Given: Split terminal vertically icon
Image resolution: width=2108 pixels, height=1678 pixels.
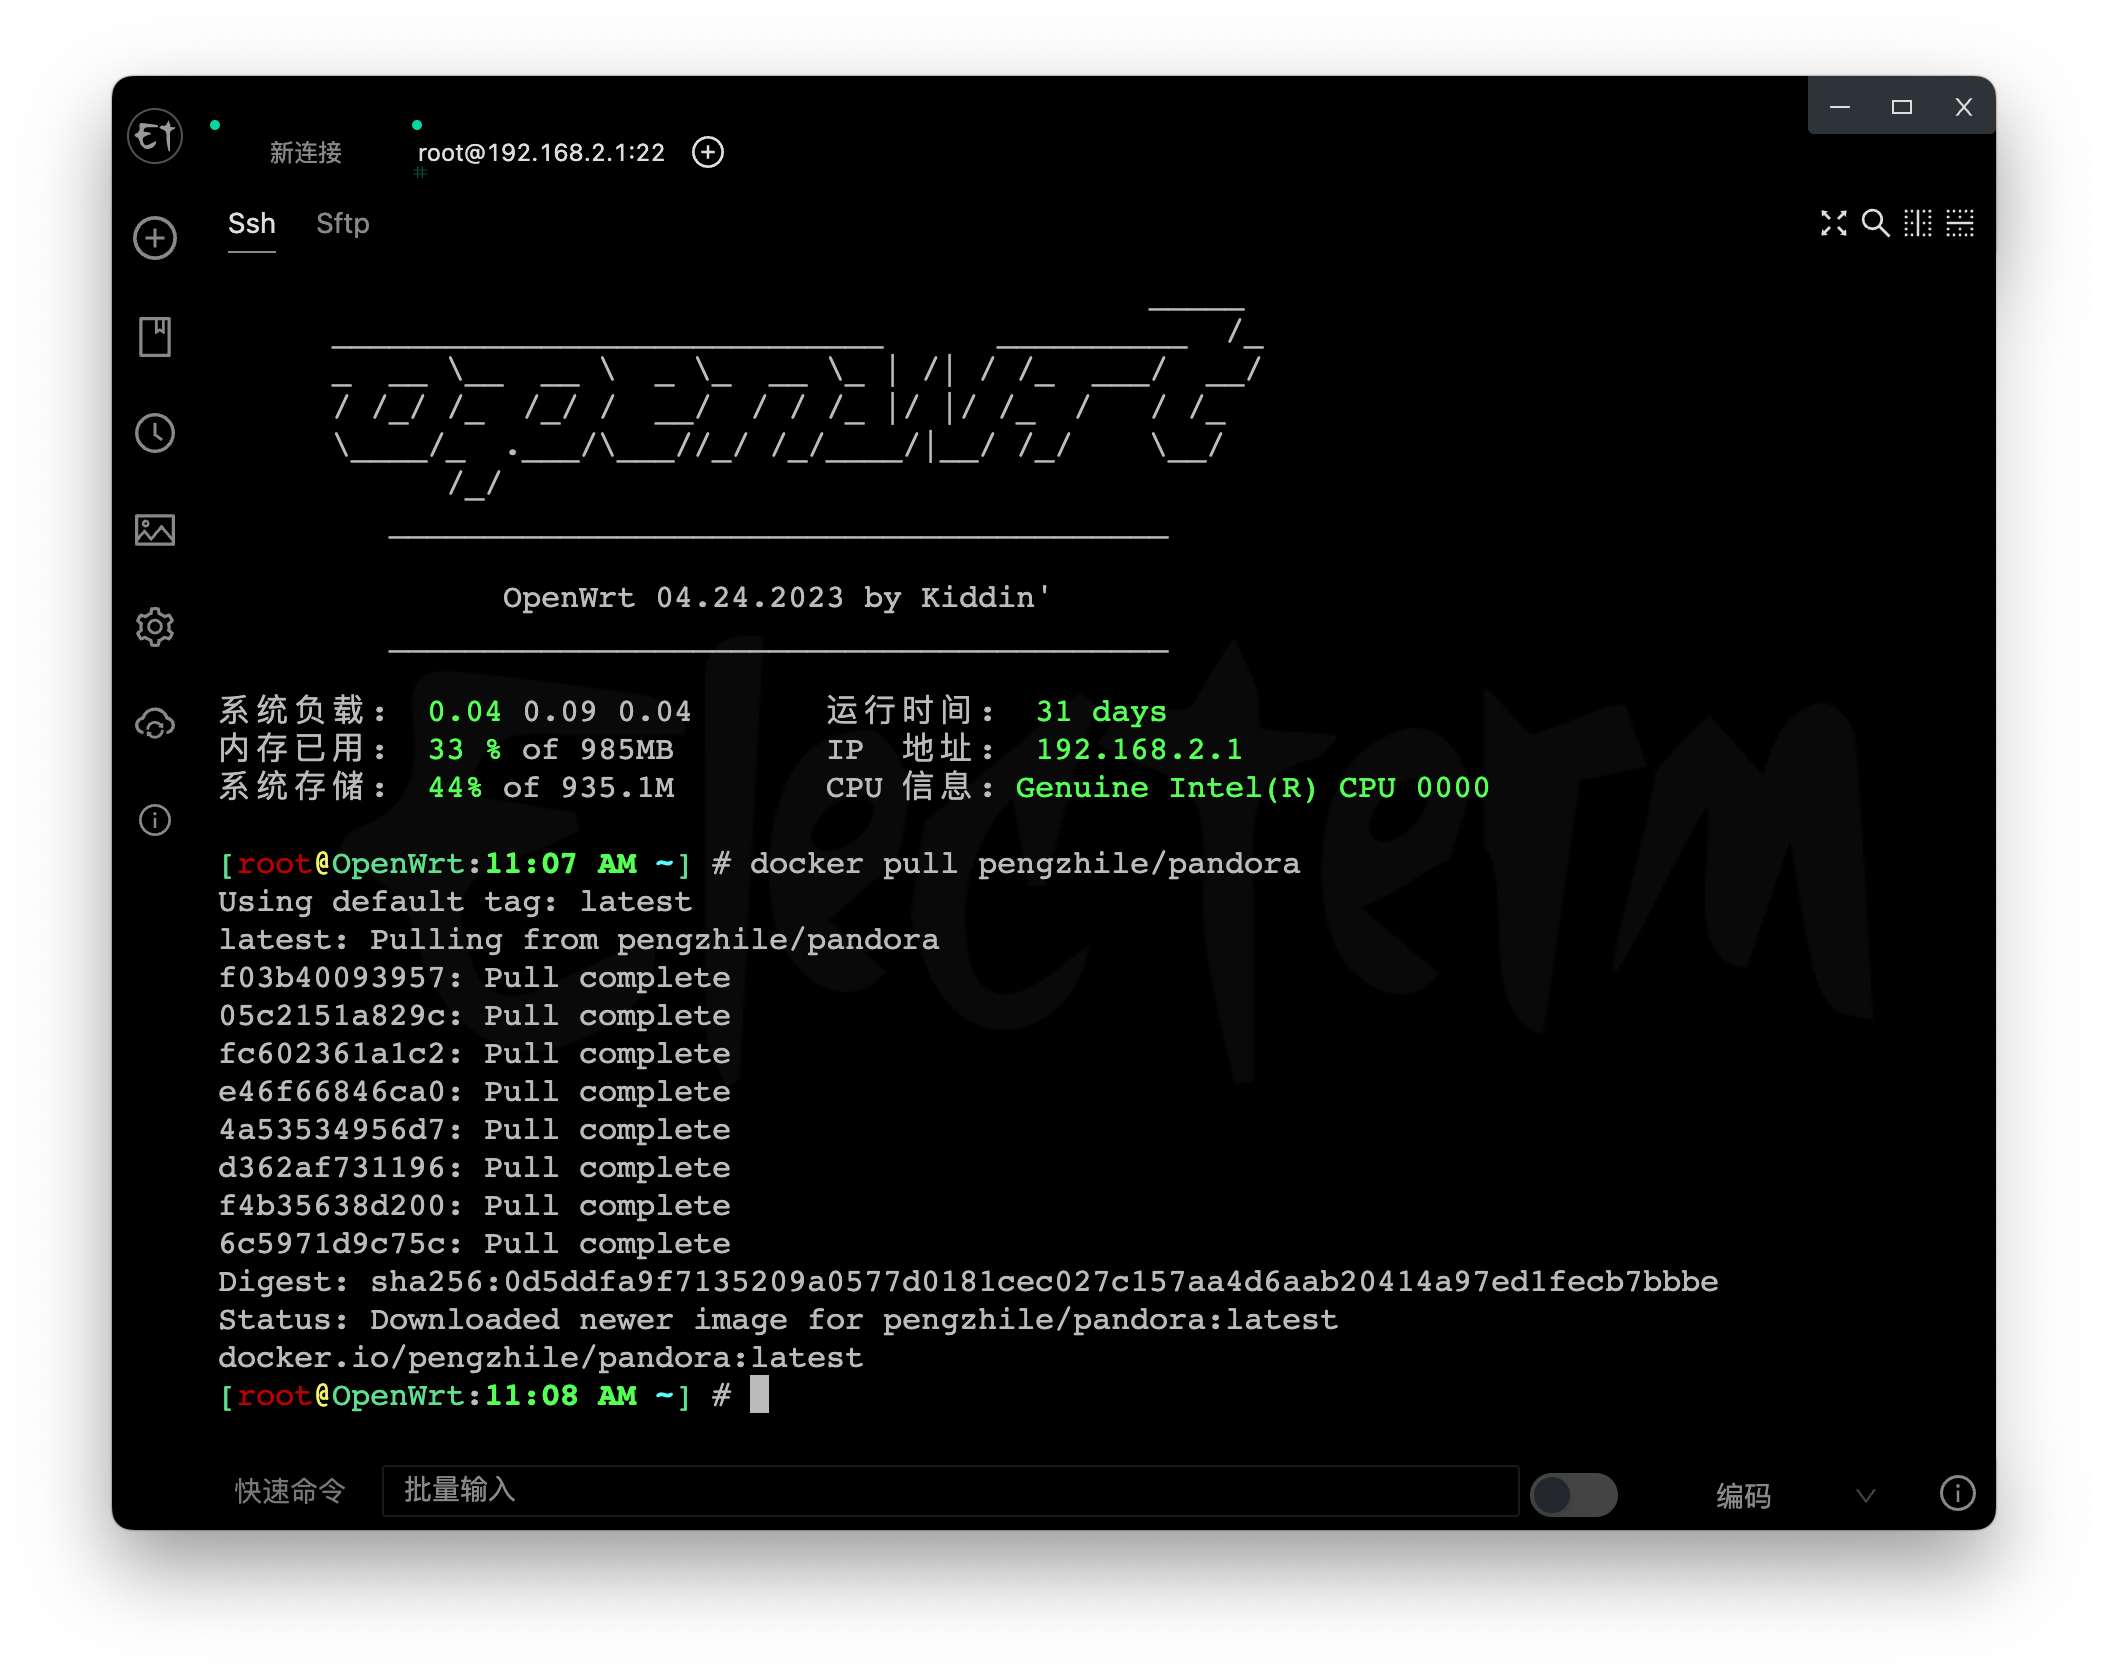Looking at the screenshot, I should click(1917, 223).
